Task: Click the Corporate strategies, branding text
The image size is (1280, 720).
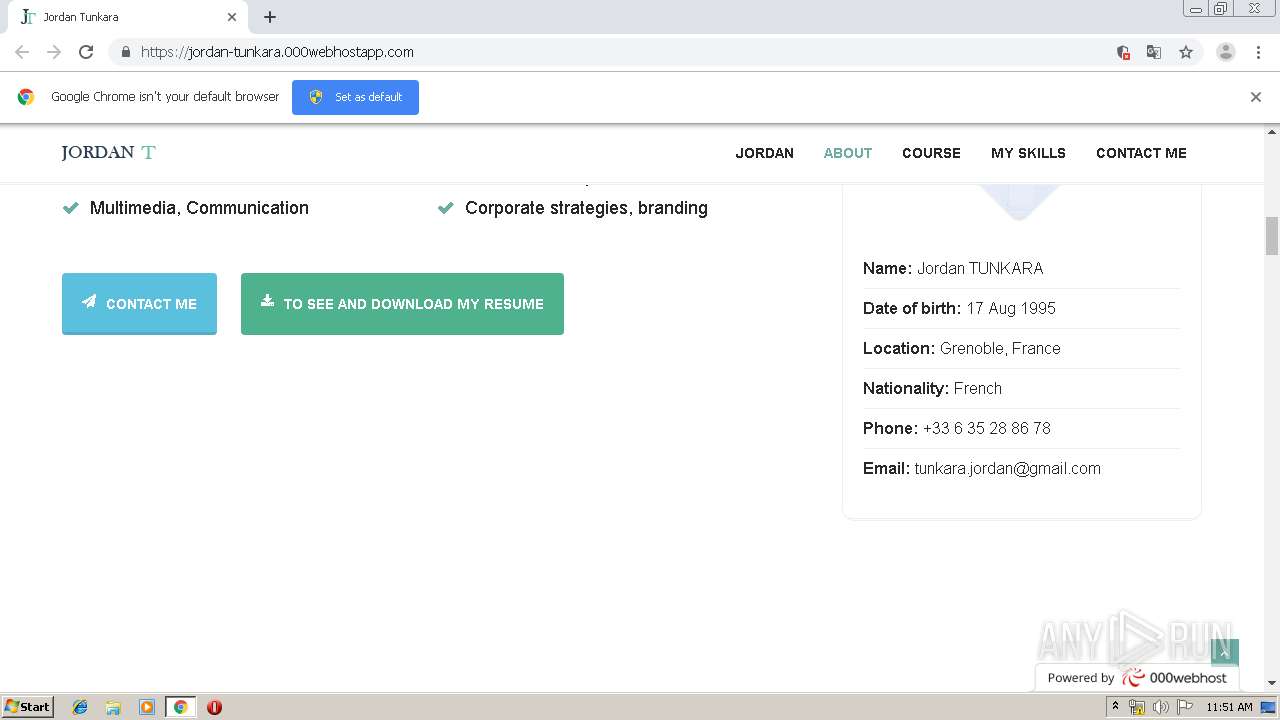Action: (586, 208)
